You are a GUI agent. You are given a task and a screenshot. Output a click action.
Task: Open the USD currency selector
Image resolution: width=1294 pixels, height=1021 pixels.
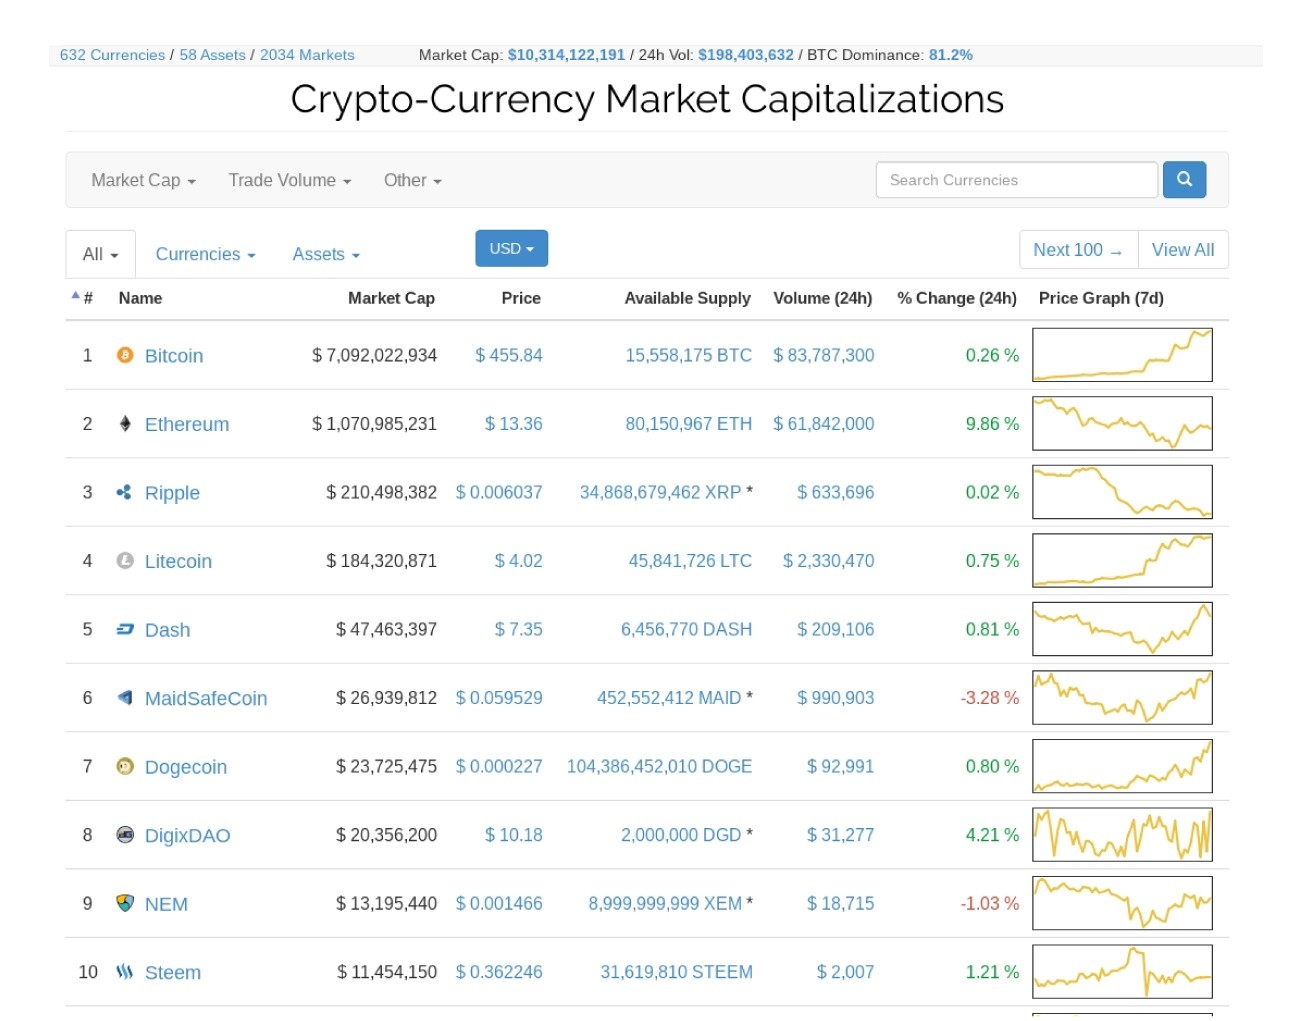[x=511, y=248]
